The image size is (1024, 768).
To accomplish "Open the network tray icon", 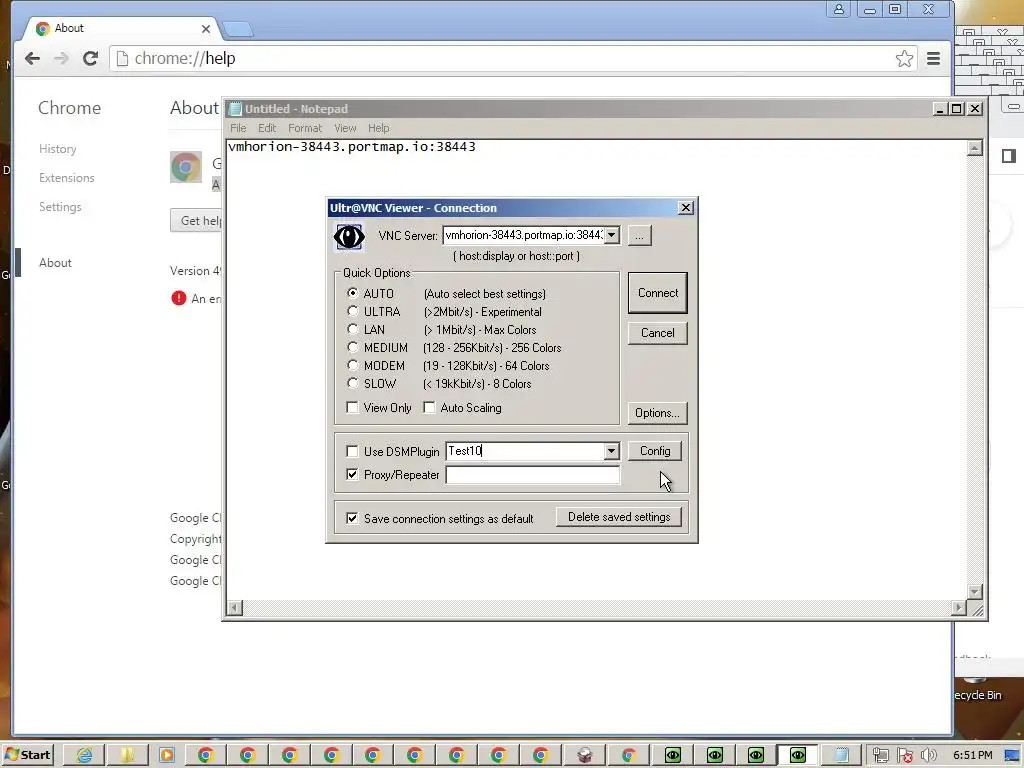I will [x=880, y=756].
